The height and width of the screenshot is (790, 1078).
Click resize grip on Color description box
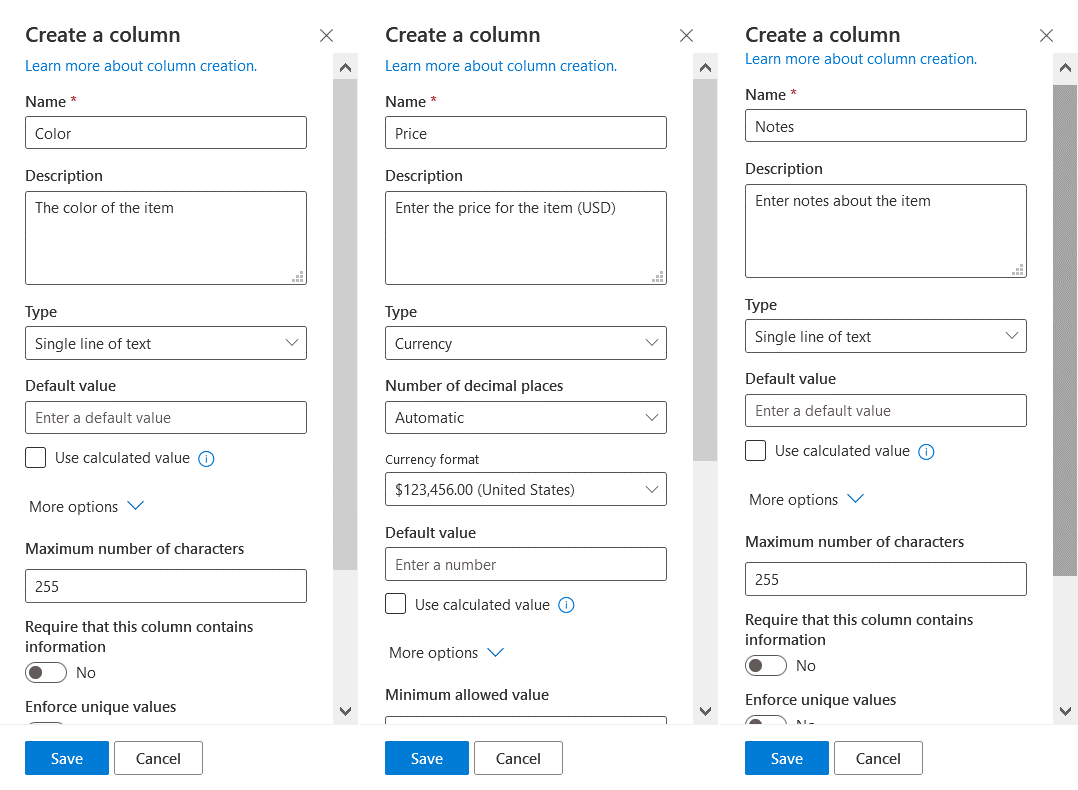pyautogui.click(x=298, y=276)
